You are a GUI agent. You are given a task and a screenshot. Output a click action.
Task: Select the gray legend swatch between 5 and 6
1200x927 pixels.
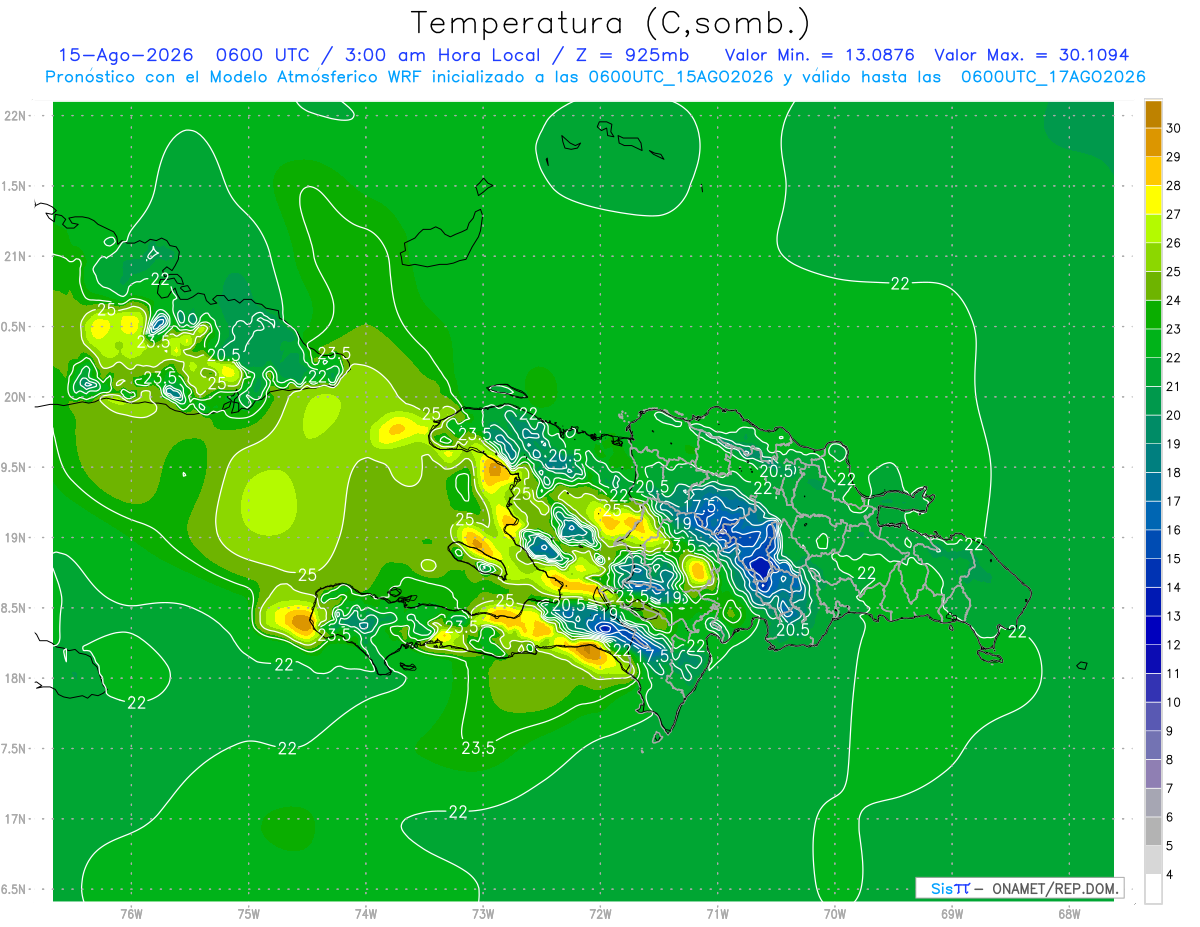[x=1153, y=832]
